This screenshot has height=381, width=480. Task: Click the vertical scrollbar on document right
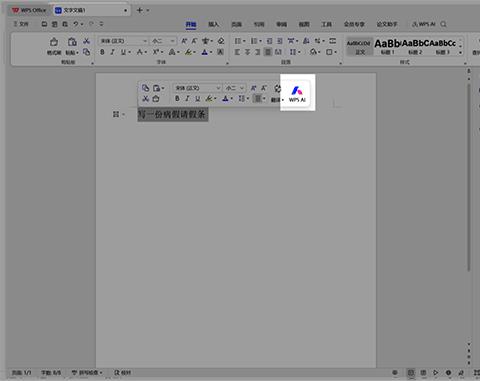469,177
